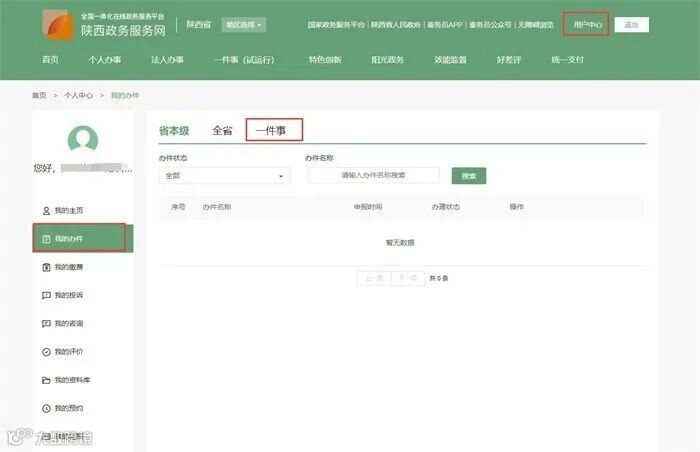Image resolution: width=700 pixels, height=452 pixels.
Task: Click the folder icon beside 我的资料库
Action: pyautogui.click(x=46, y=380)
